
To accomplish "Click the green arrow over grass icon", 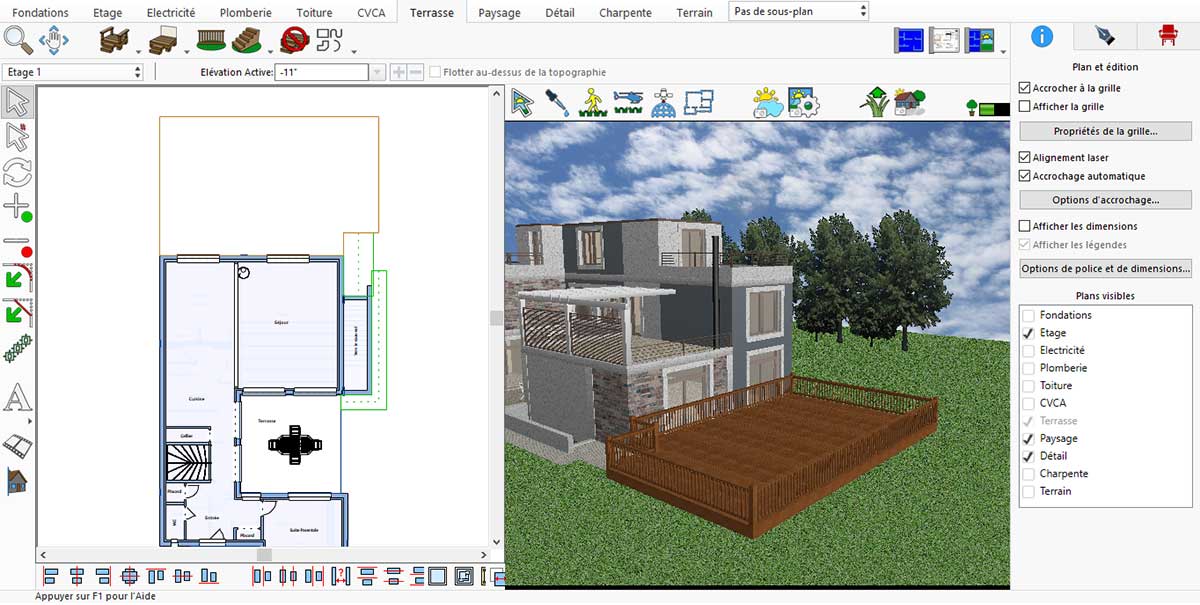I will tap(875, 103).
